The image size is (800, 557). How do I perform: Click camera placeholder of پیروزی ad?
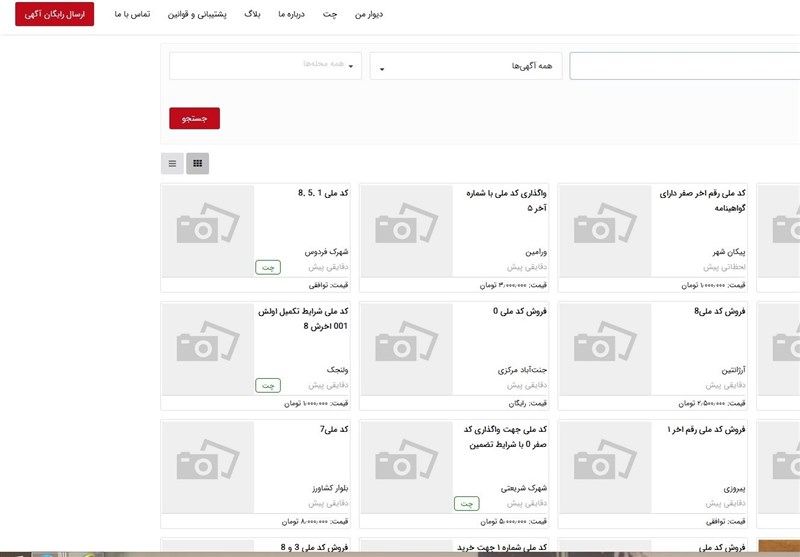(604, 467)
